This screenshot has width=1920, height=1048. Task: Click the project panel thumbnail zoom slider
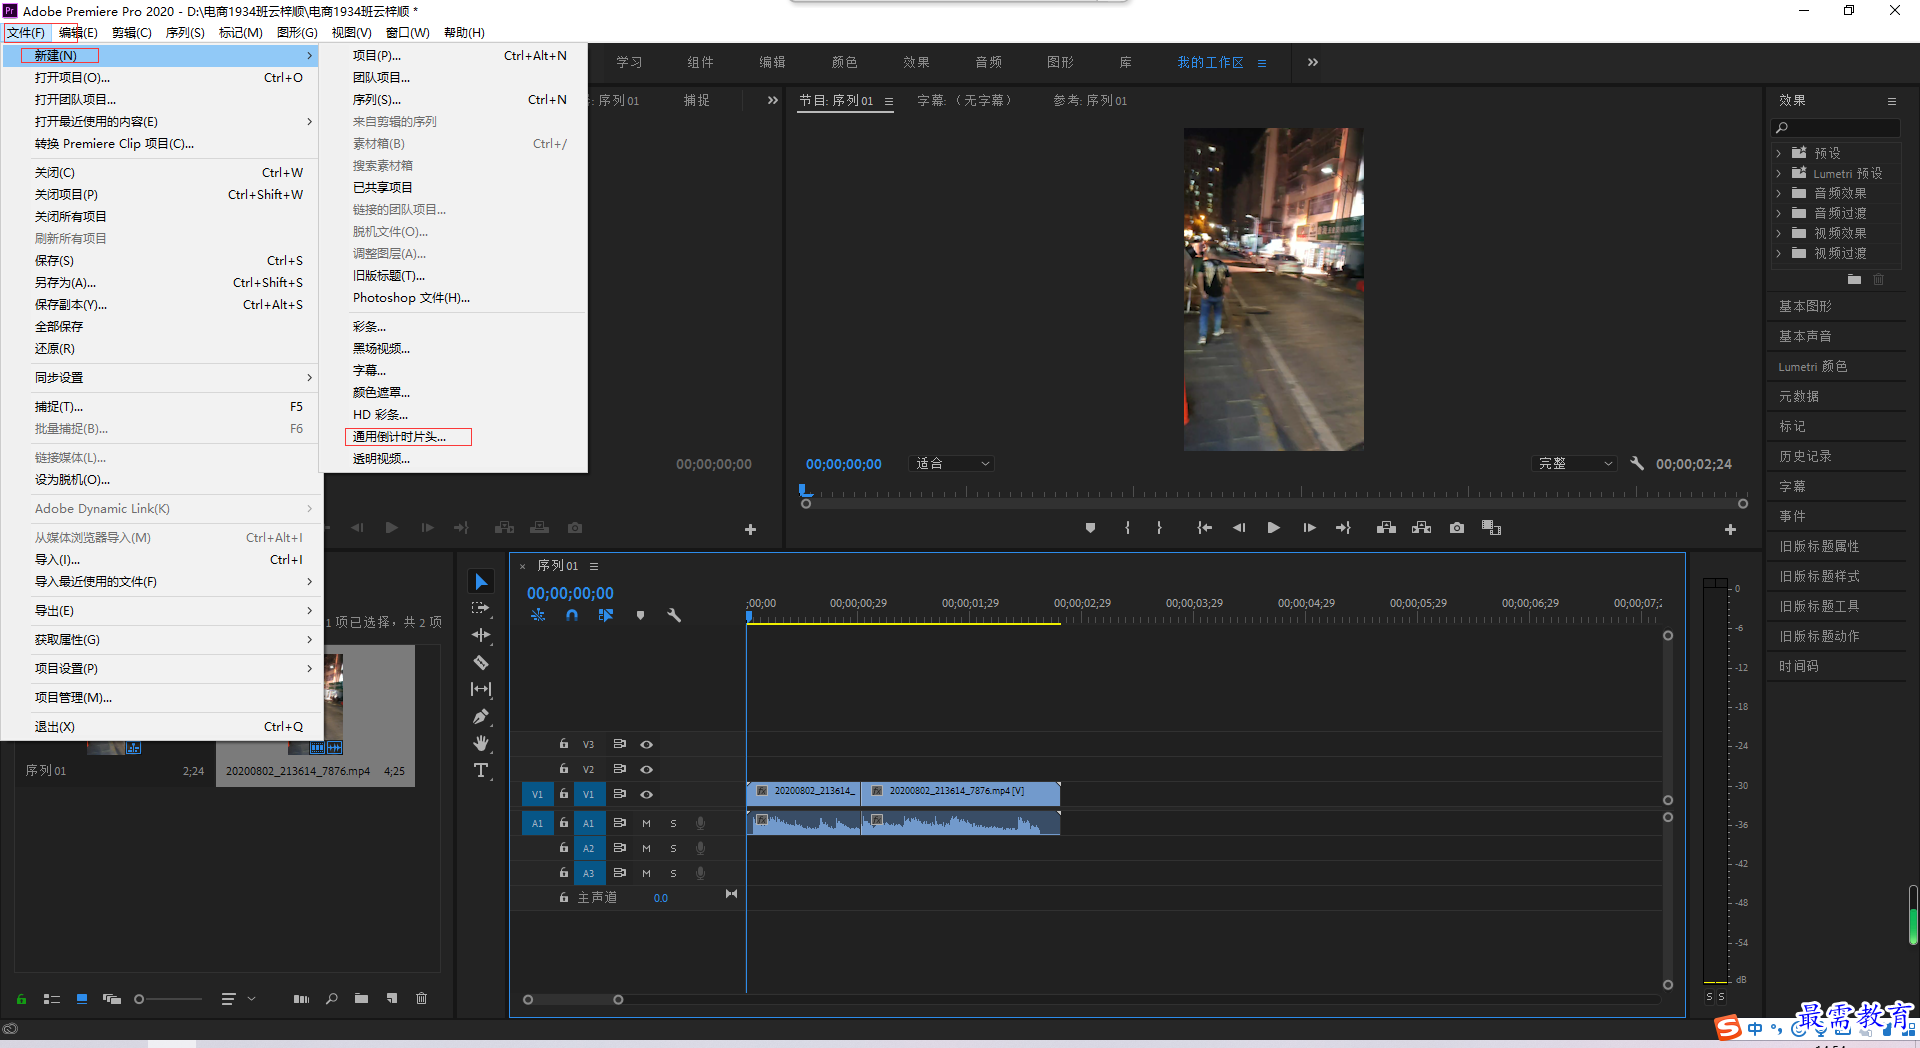(x=168, y=998)
